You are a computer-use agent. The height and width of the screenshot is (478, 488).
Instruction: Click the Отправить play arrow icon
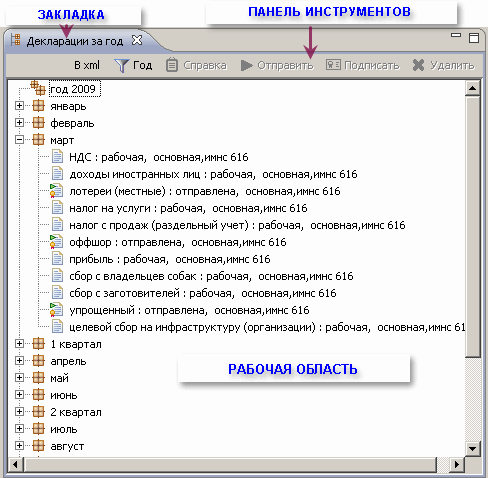(x=247, y=65)
